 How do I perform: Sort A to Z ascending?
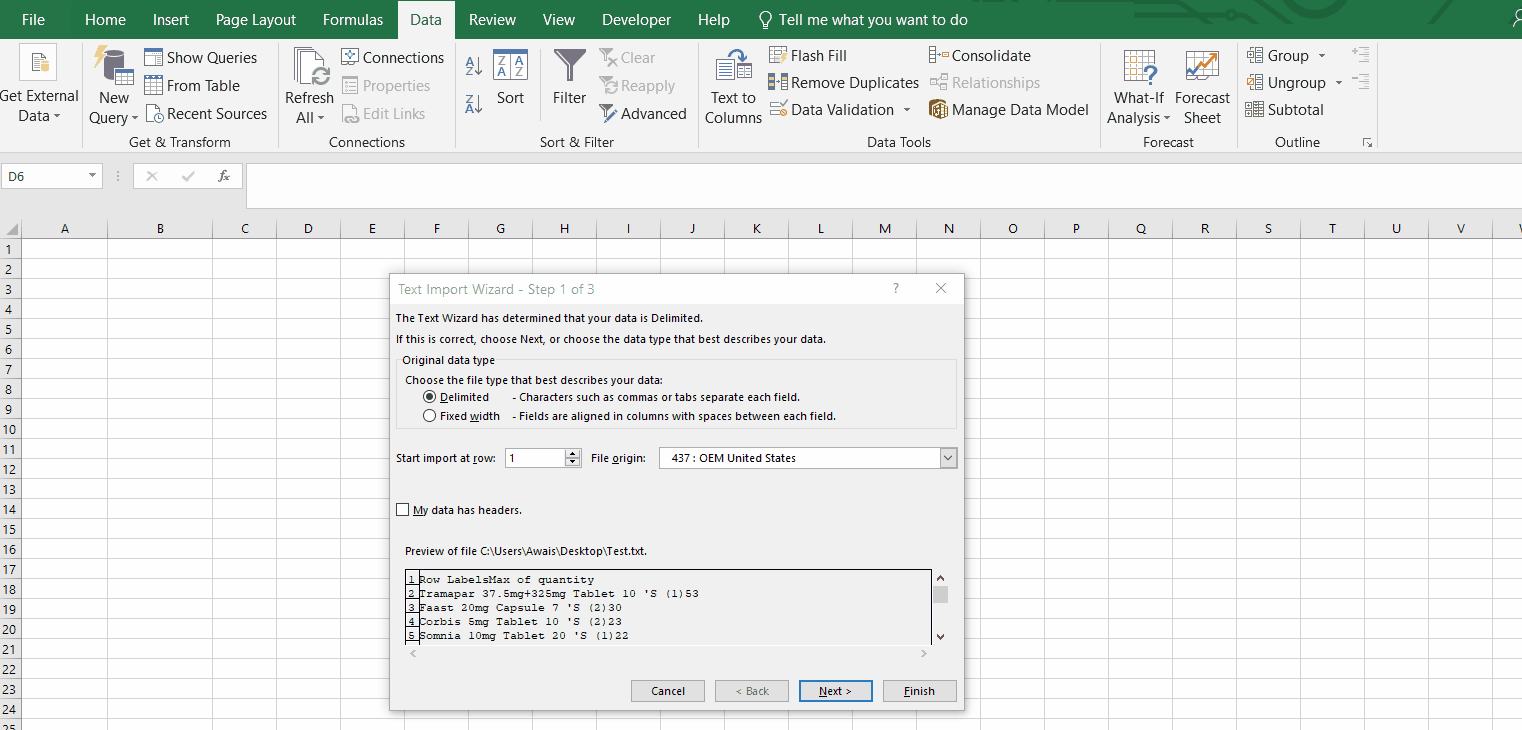(474, 66)
